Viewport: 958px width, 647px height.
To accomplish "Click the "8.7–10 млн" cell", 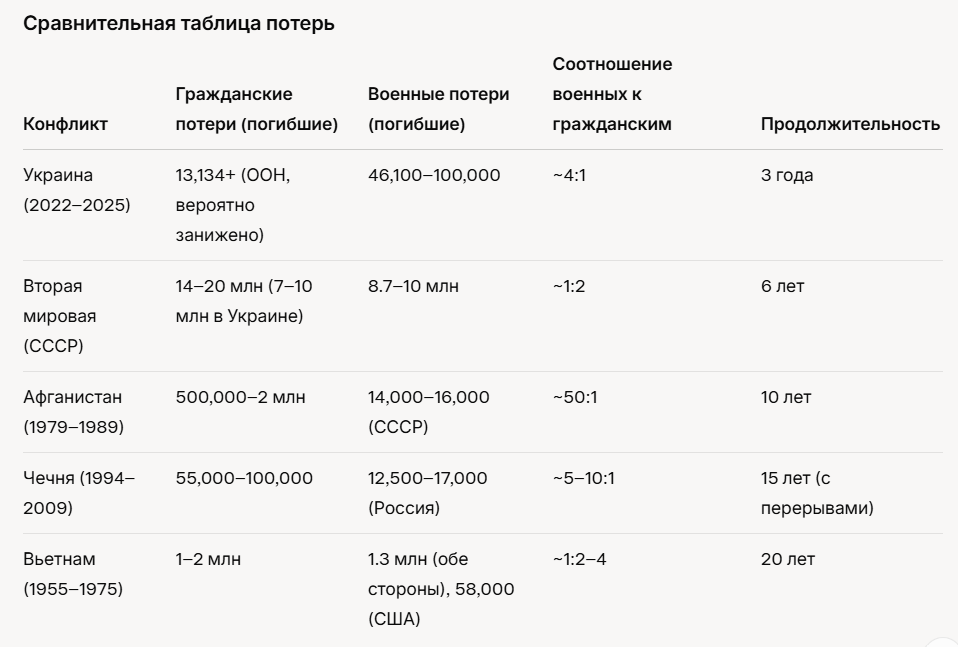I will (413, 286).
